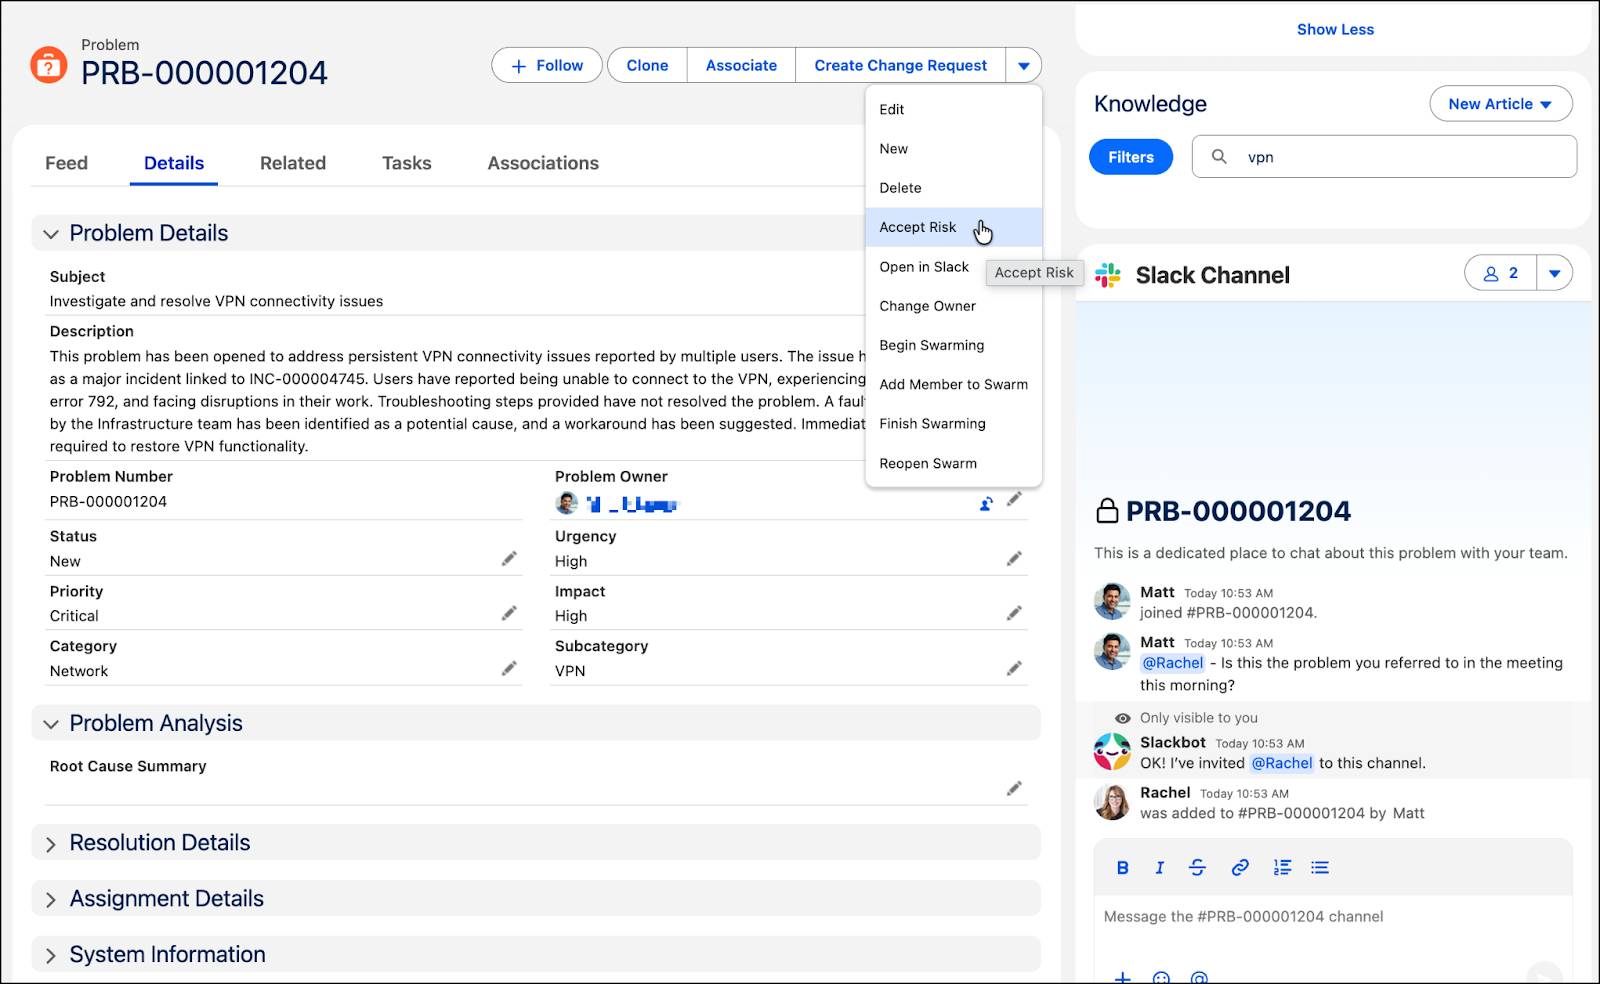Click the Associate button
The width and height of the screenshot is (1600, 984).
point(741,66)
